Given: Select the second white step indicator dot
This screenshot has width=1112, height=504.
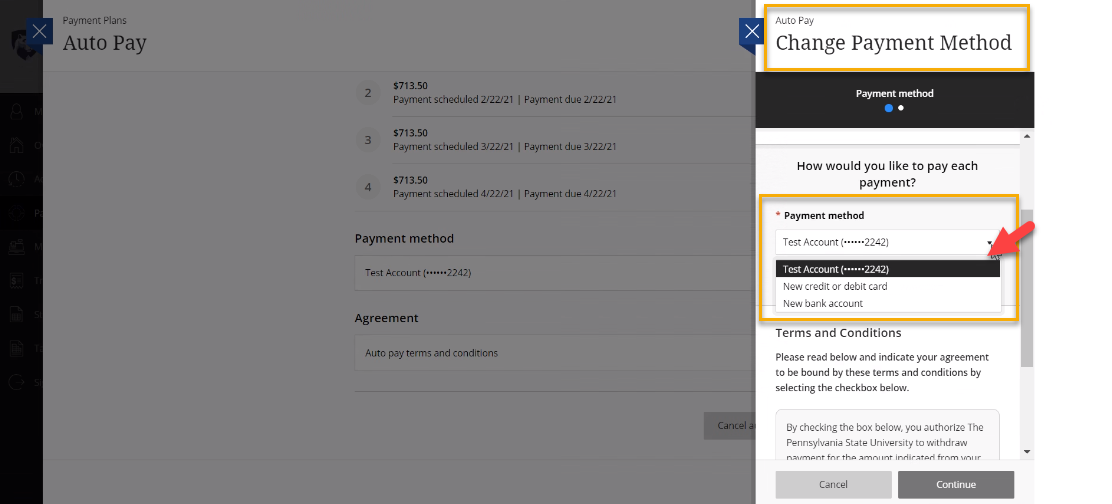Looking at the screenshot, I should [x=901, y=108].
